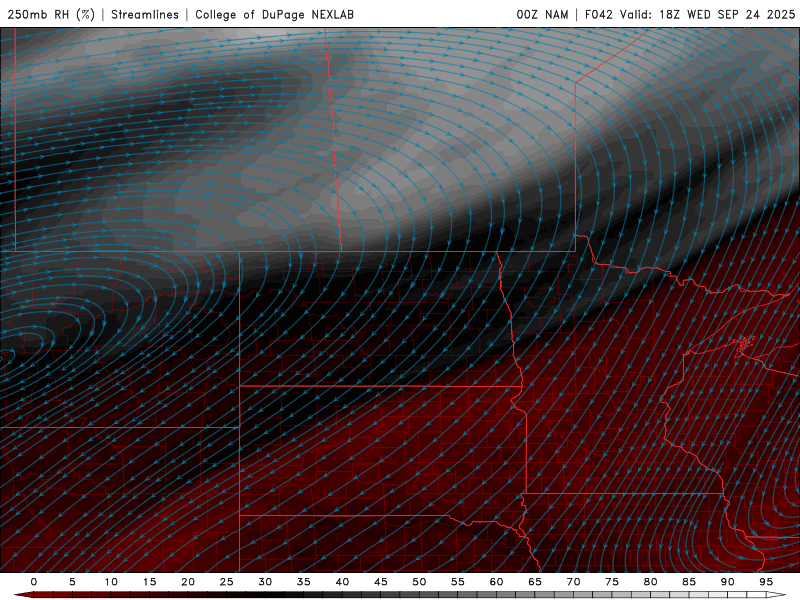Click the colorbar label "40"
The image size is (800, 600).
(x=342, y=582)
